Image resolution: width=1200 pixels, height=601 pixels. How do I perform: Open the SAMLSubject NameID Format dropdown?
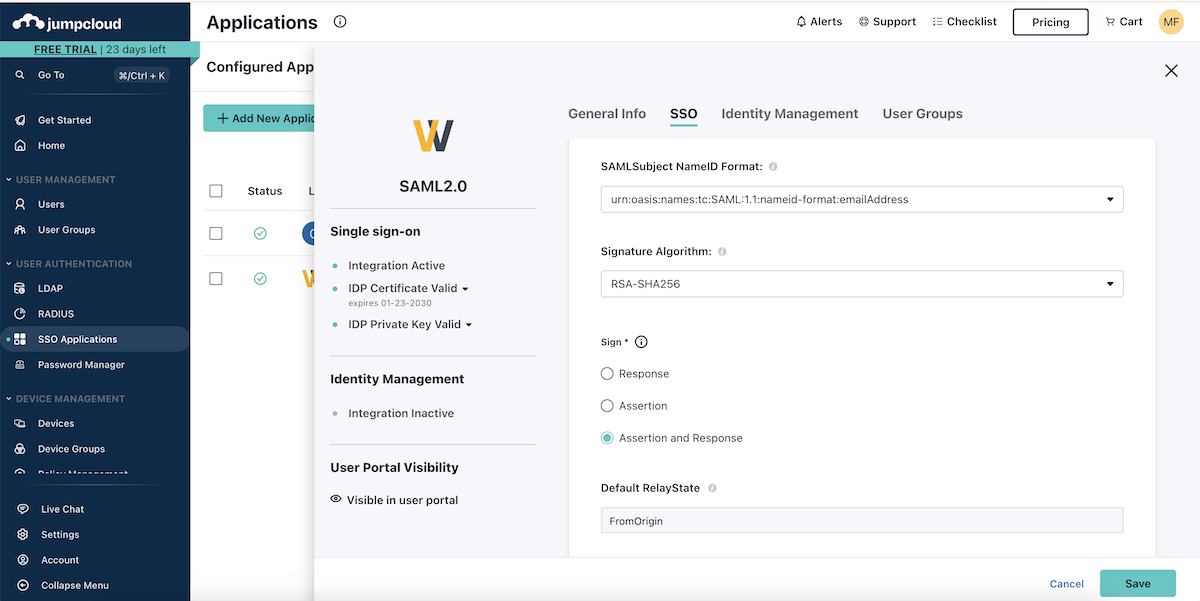click(x=861, y=199)
